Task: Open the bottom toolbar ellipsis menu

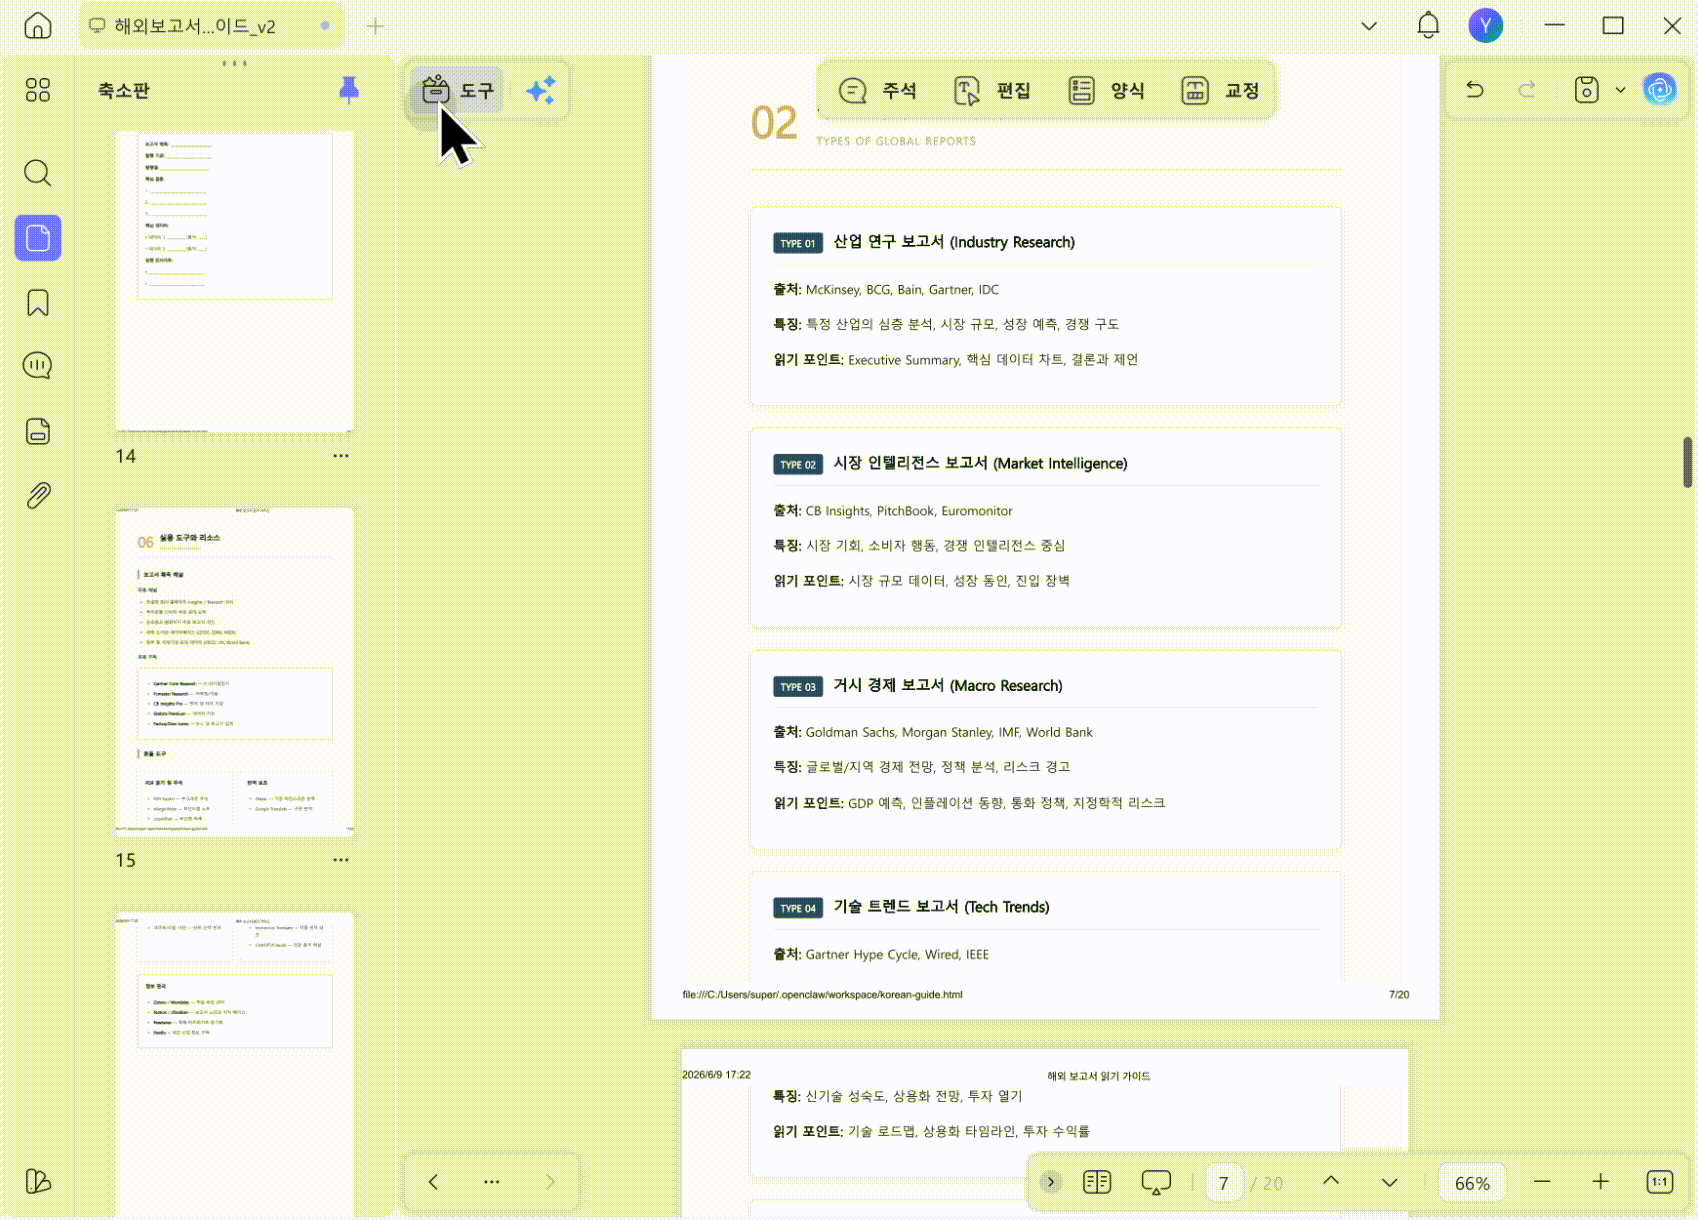Action: 491,1182
